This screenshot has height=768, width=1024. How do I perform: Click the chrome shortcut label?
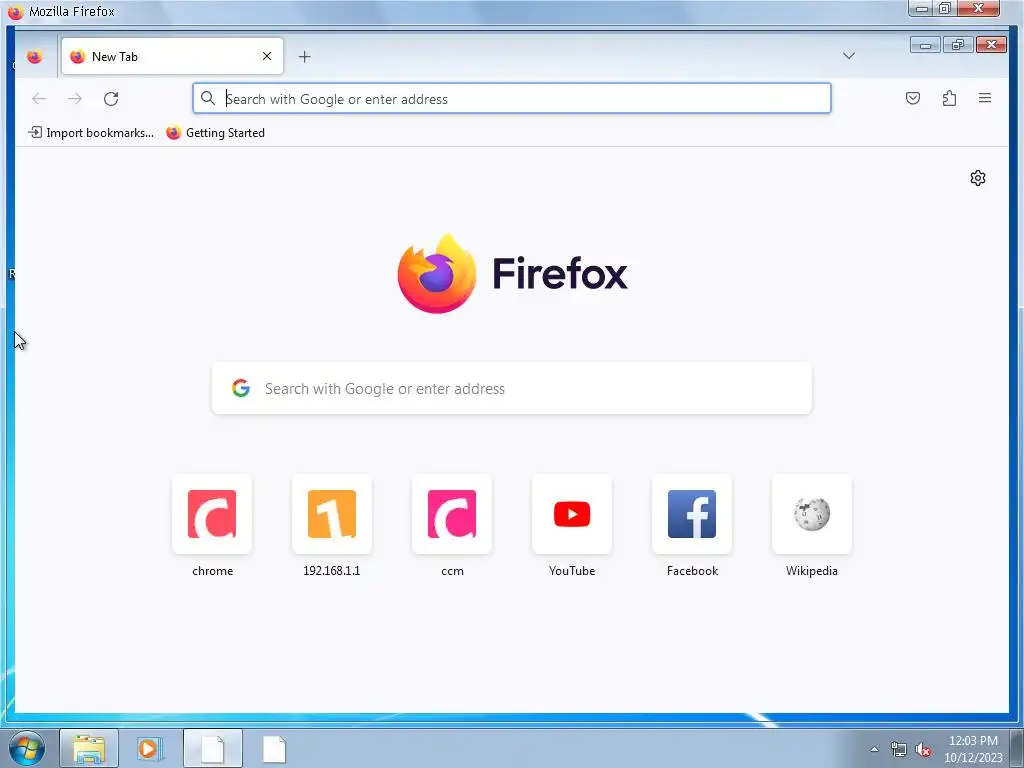point(212,571)
